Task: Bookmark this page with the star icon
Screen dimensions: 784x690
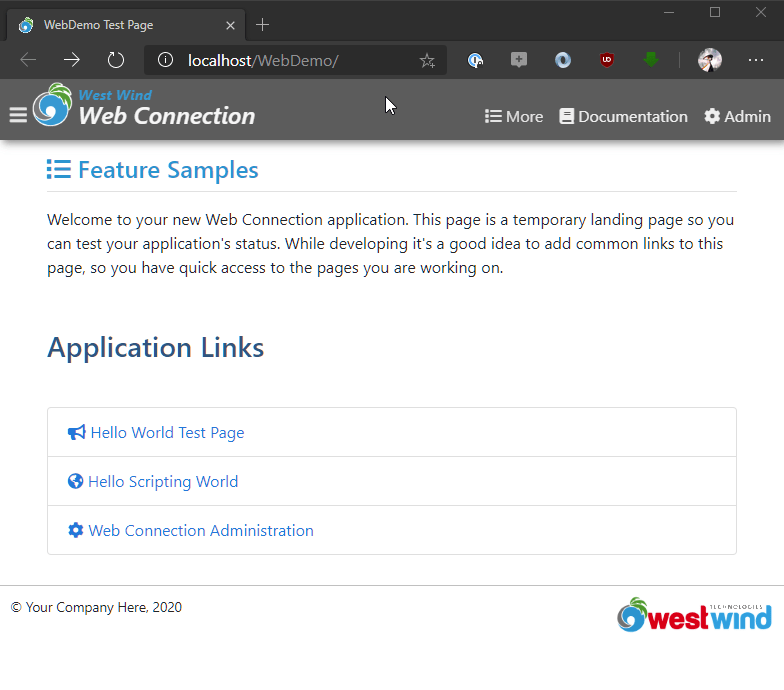Action: pos(427,60)
